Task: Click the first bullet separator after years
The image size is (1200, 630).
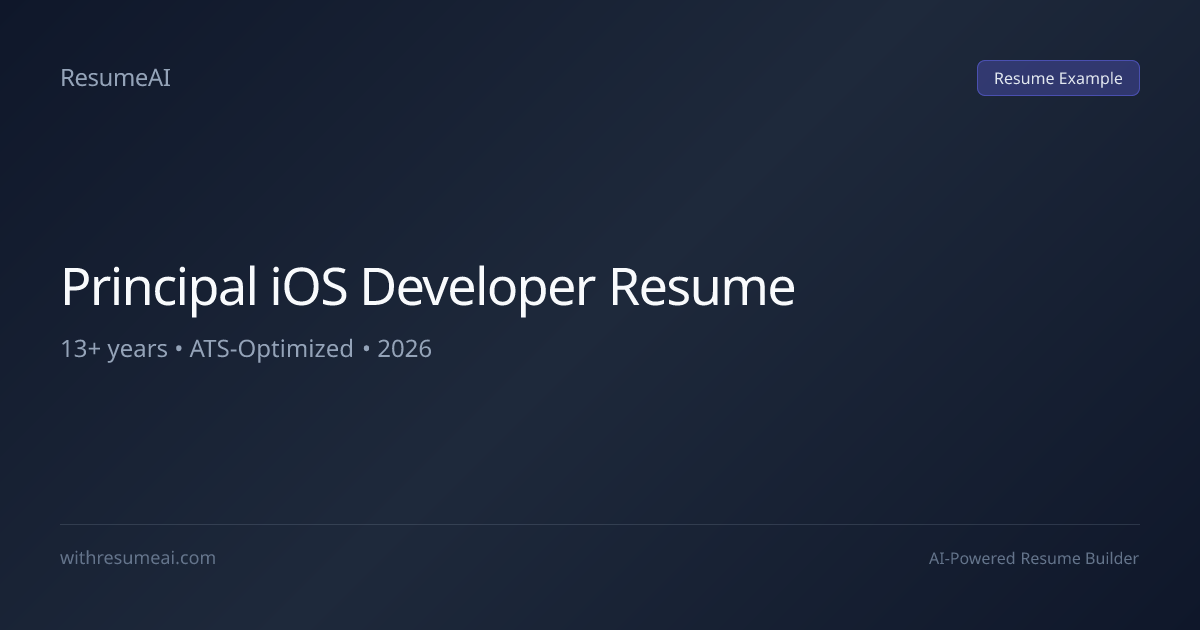Action: (x=179, y=350)
